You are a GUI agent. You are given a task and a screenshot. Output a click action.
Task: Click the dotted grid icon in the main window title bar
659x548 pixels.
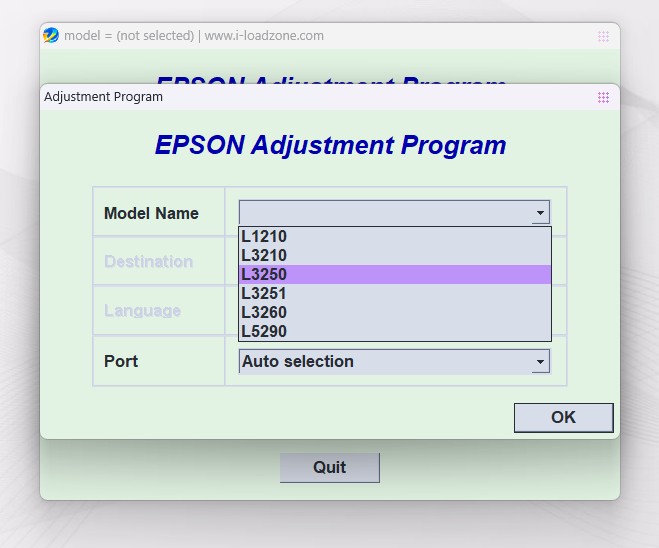(x=603, y=36)
